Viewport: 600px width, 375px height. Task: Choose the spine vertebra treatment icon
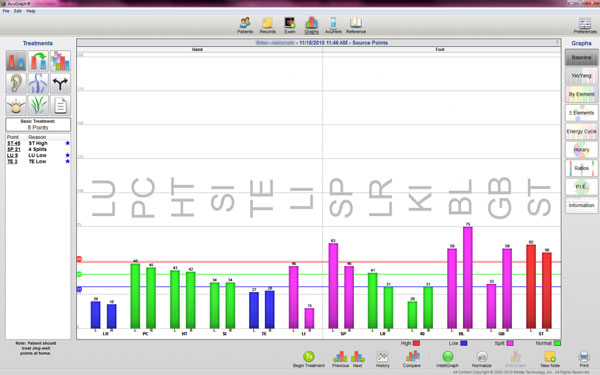coord(16,105)
